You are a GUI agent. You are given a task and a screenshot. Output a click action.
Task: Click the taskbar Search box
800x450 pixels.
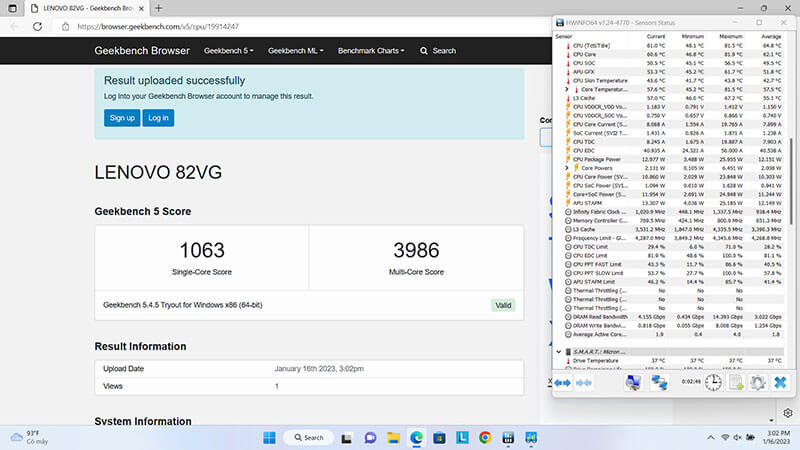coord(309,438)
